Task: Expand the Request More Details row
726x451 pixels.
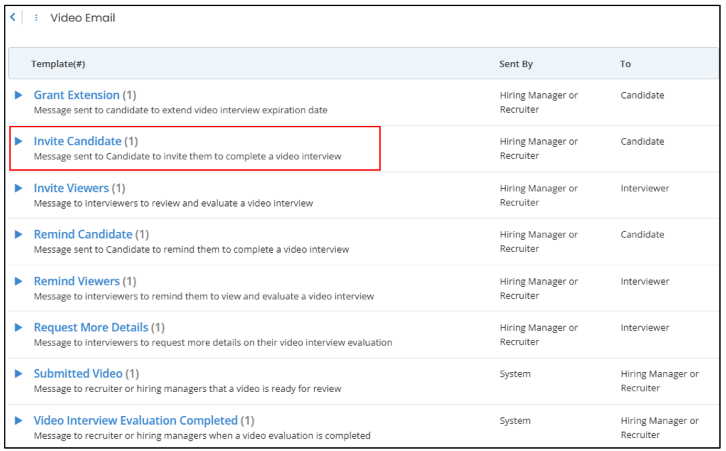Action: tap(19, 327)
